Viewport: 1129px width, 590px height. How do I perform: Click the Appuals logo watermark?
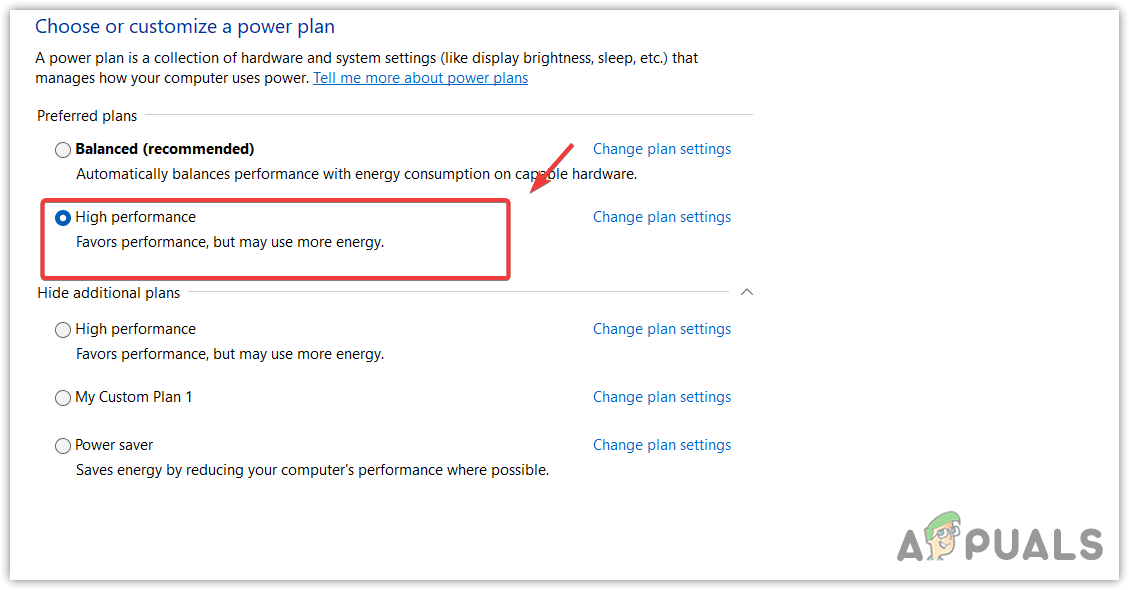(x=999, y=543)
